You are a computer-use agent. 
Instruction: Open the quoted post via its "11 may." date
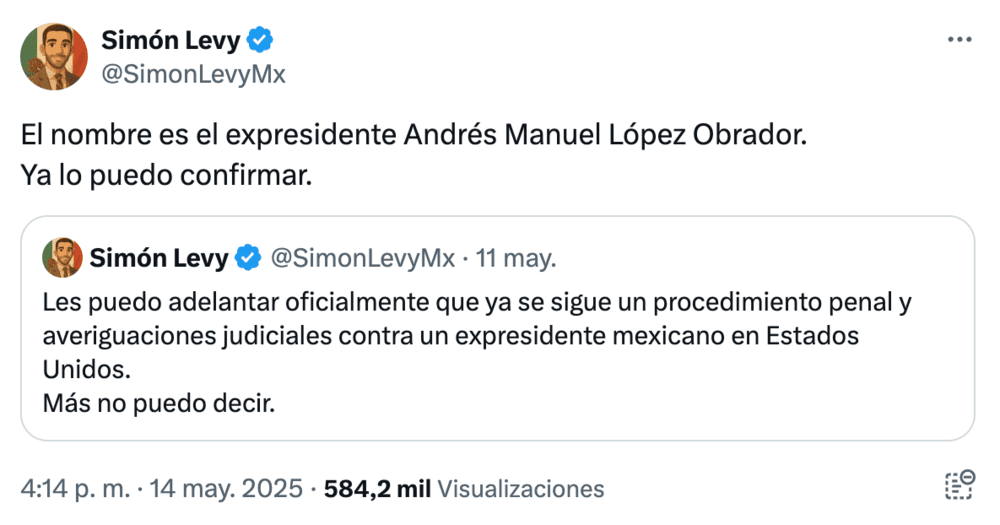(x=517, y=259)
